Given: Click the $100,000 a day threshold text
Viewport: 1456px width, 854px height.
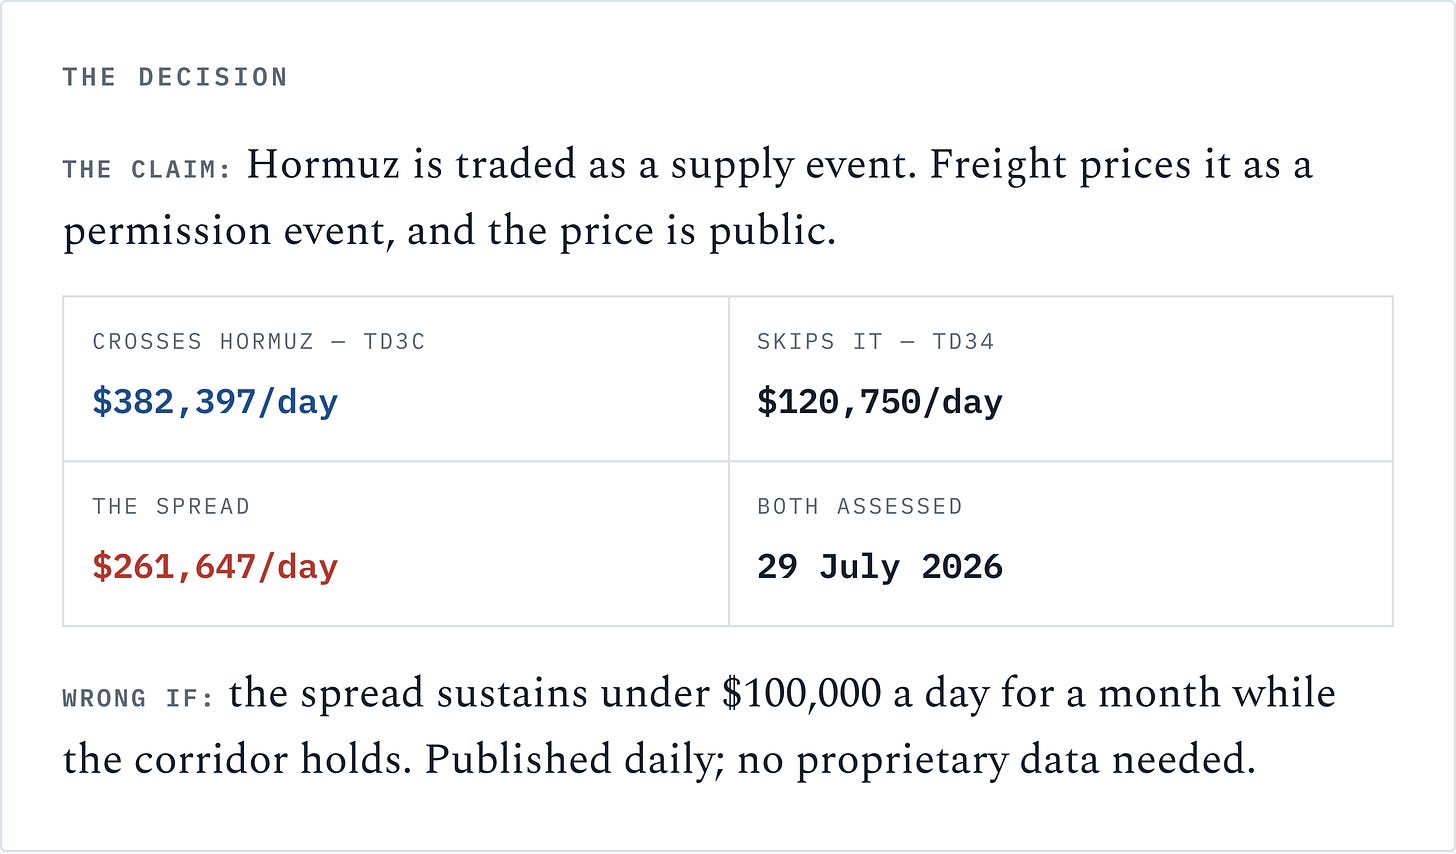Looking at the screenshot, I should click(x=852, y=693).
